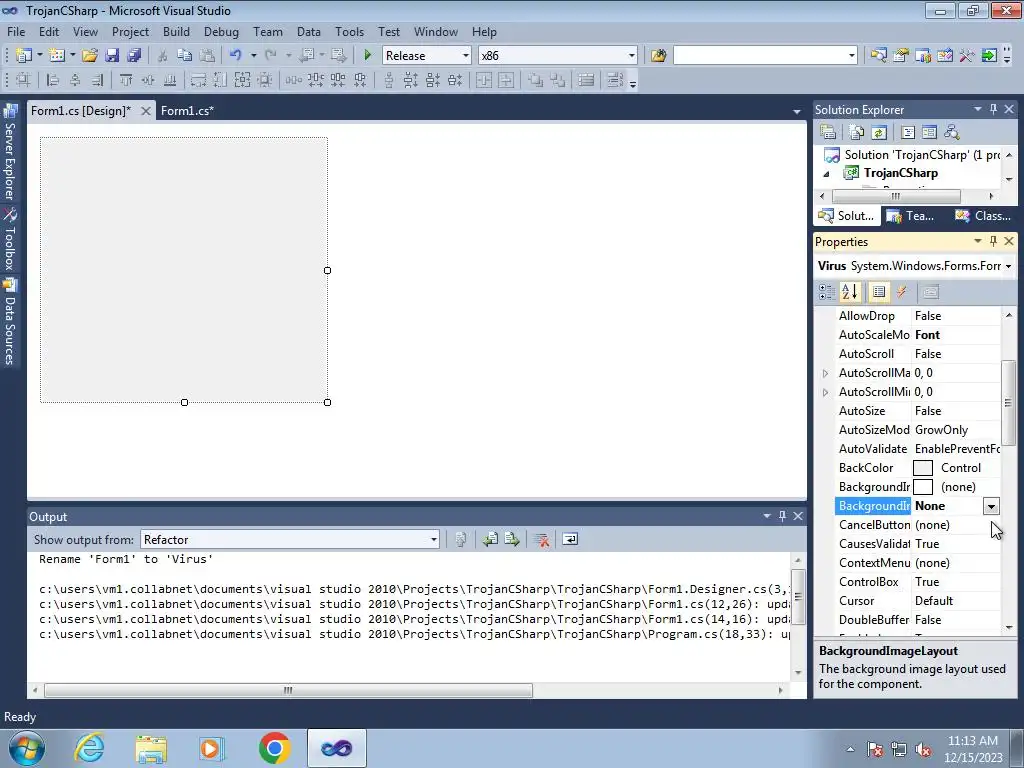
Task: Switch to the Team Explorer tab
Action: [912, 216]
